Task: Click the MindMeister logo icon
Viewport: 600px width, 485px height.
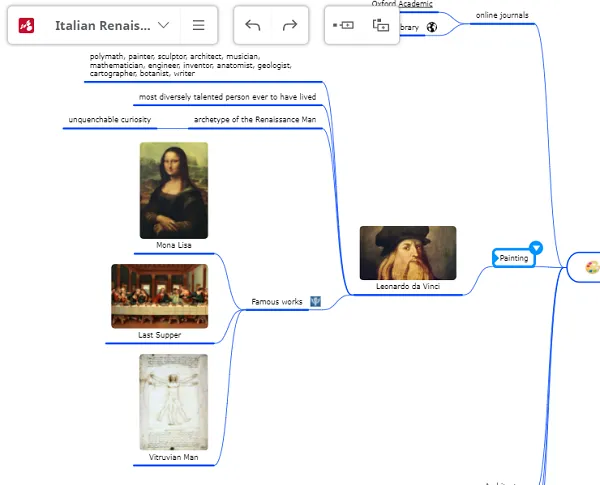Action: 26,26
